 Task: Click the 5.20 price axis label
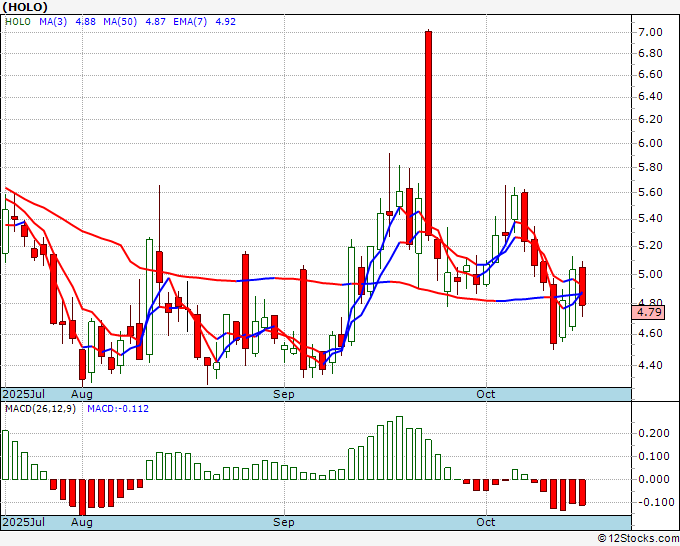(x=650, y=245)
